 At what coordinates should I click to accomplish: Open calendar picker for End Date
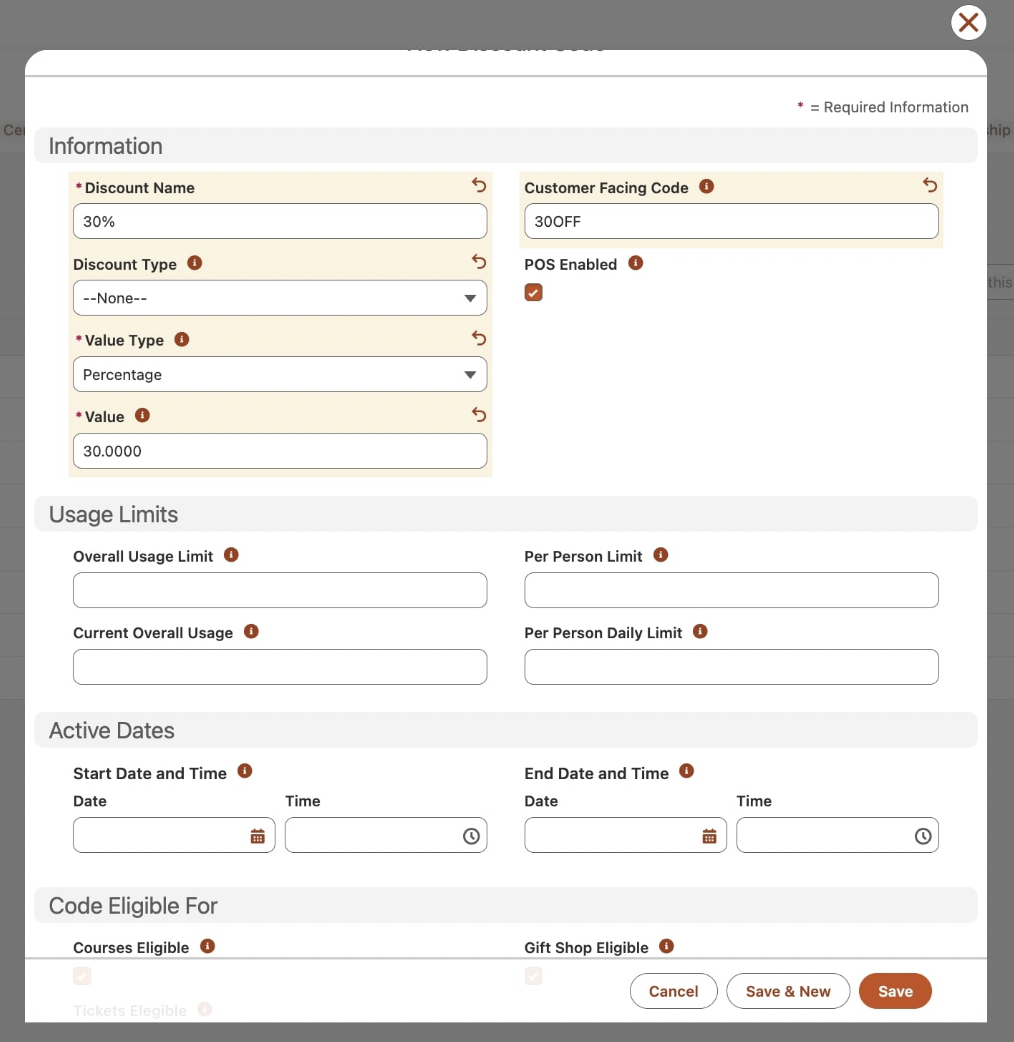709,836
